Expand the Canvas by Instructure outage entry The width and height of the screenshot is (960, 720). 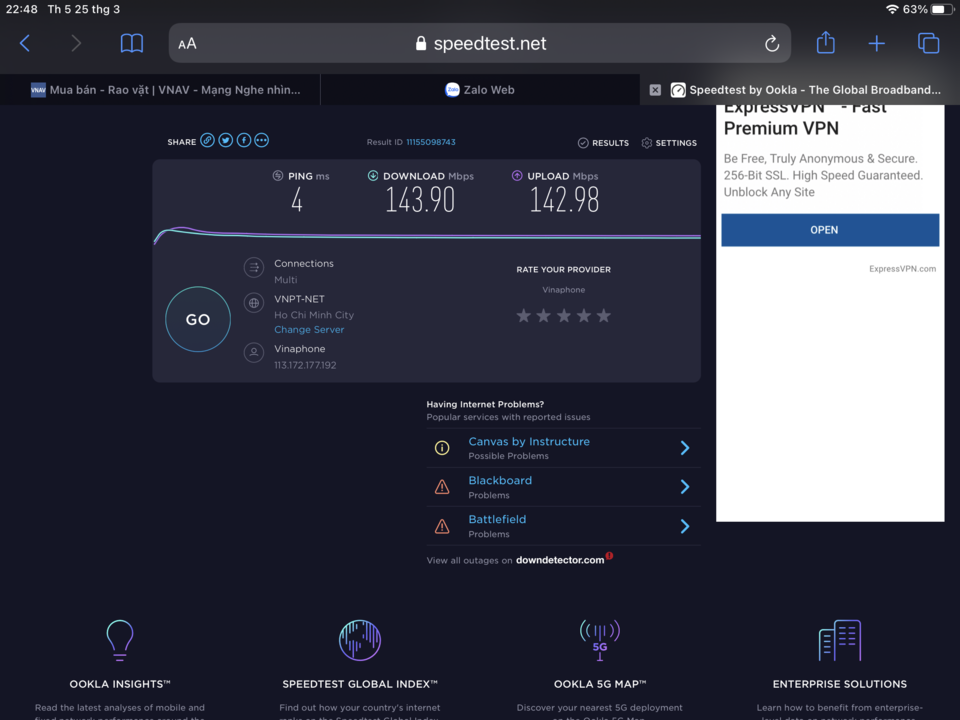point(563,448)
